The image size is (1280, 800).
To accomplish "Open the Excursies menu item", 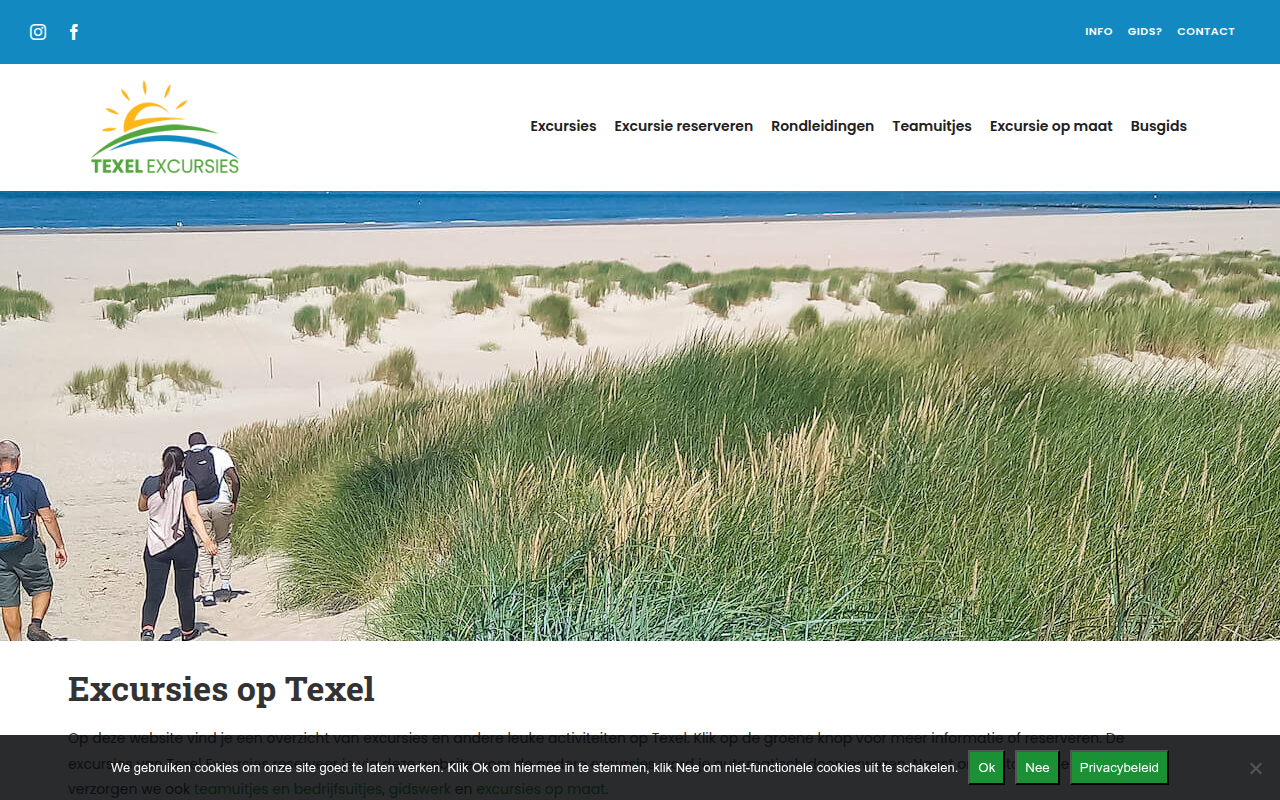I will (x=563, y=126).
